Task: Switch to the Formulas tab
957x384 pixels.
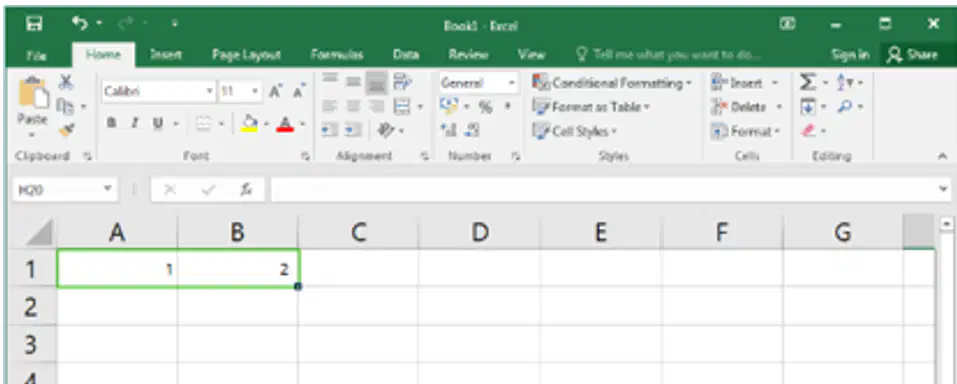Action: [337, 55]
